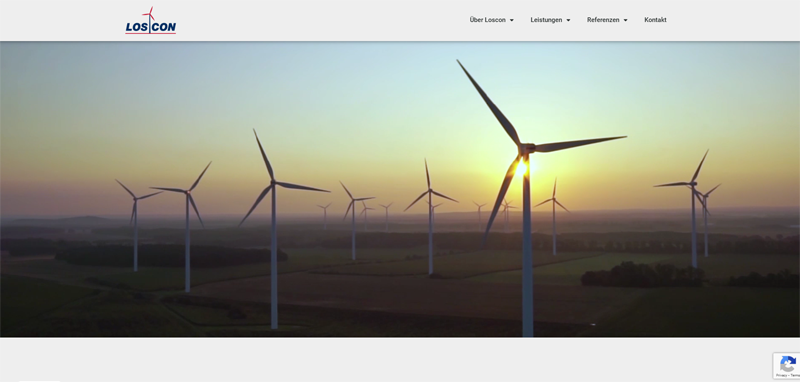Open the reCAPTCHA Terms link
Image resolution: width=800 pixels, height=382 pixels.
pyautogui.click(x=795, y=375)
